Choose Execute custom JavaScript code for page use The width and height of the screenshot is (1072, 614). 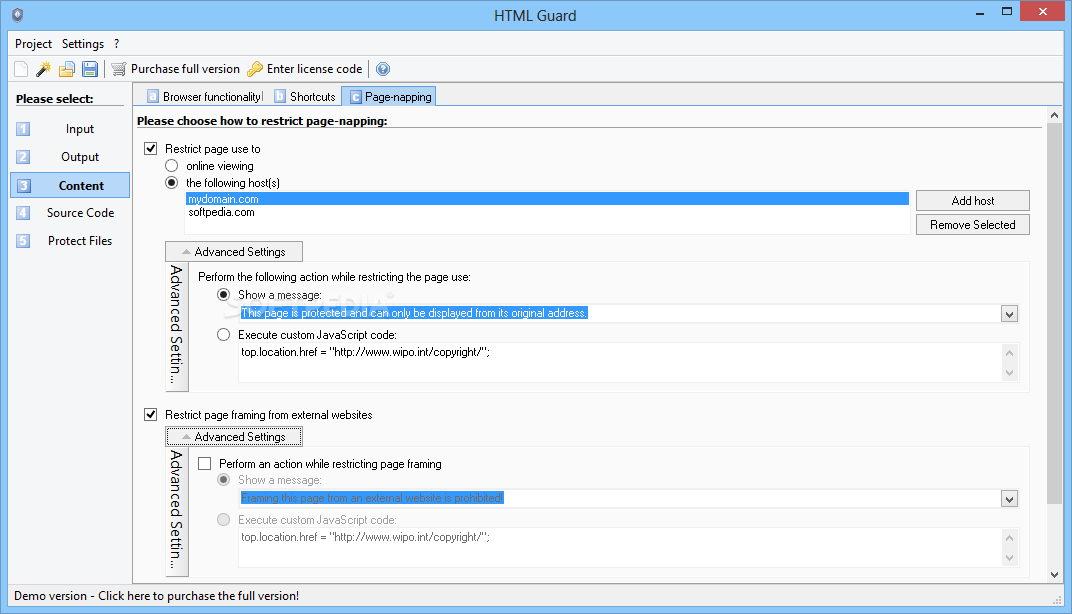[224, 334]
